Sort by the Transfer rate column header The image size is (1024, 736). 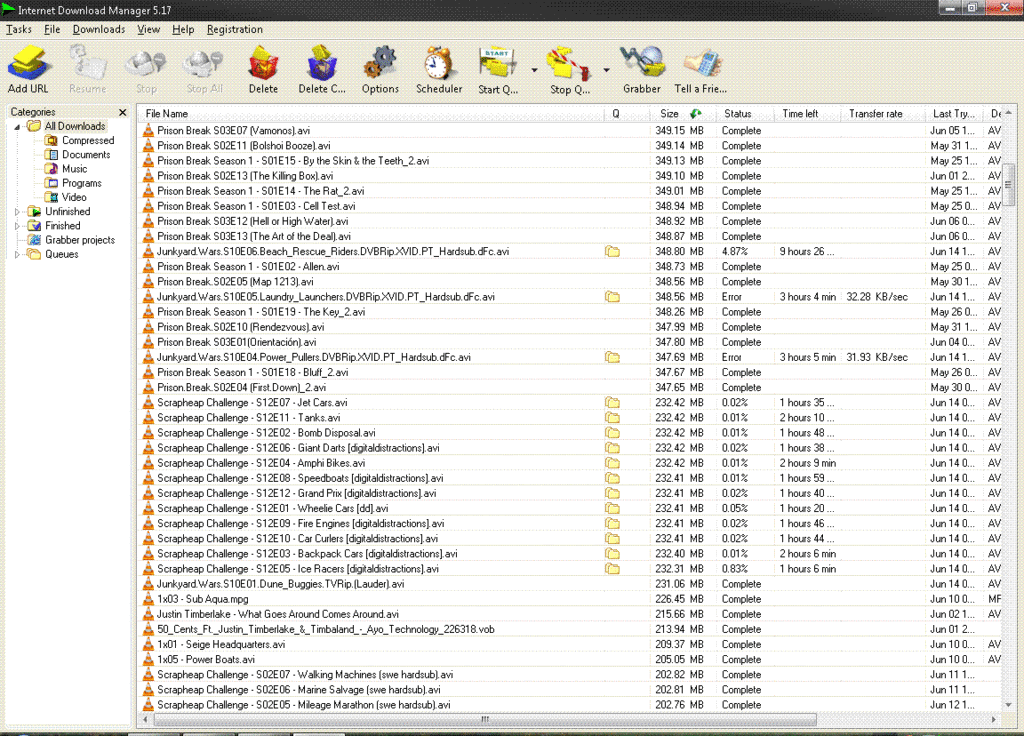click(882, 114)
